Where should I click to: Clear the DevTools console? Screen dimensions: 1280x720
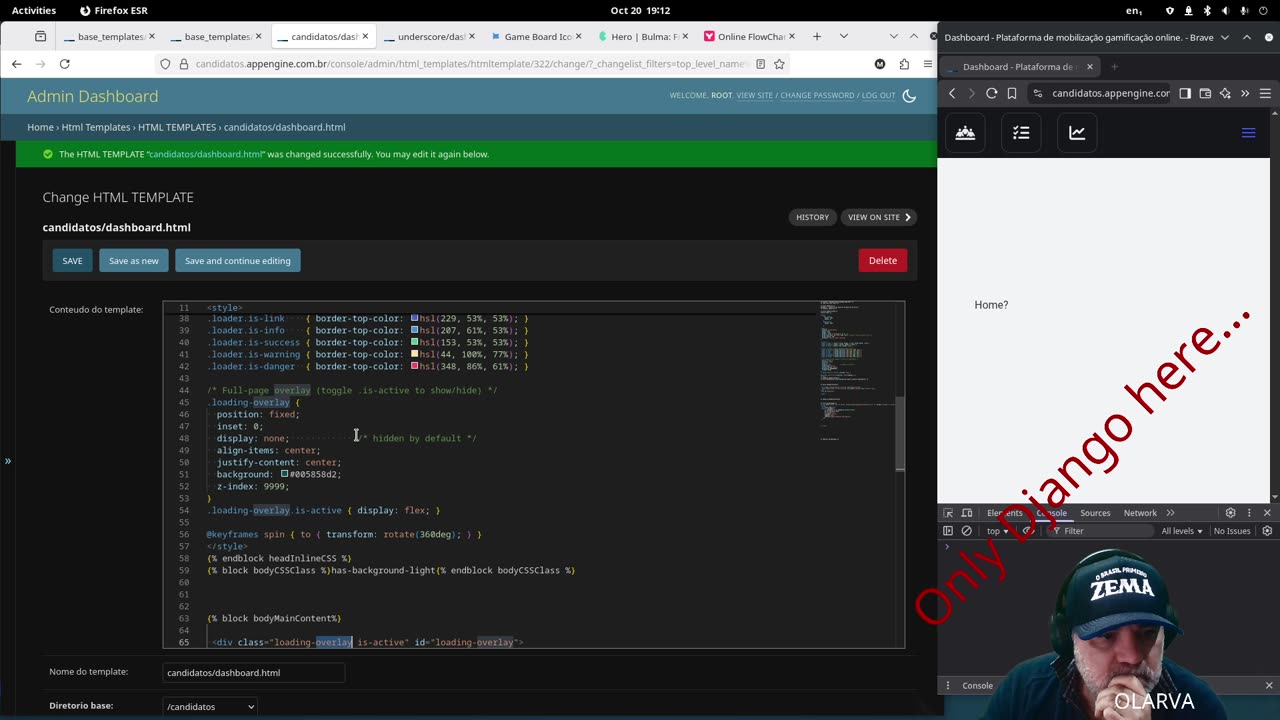point(967,531)
